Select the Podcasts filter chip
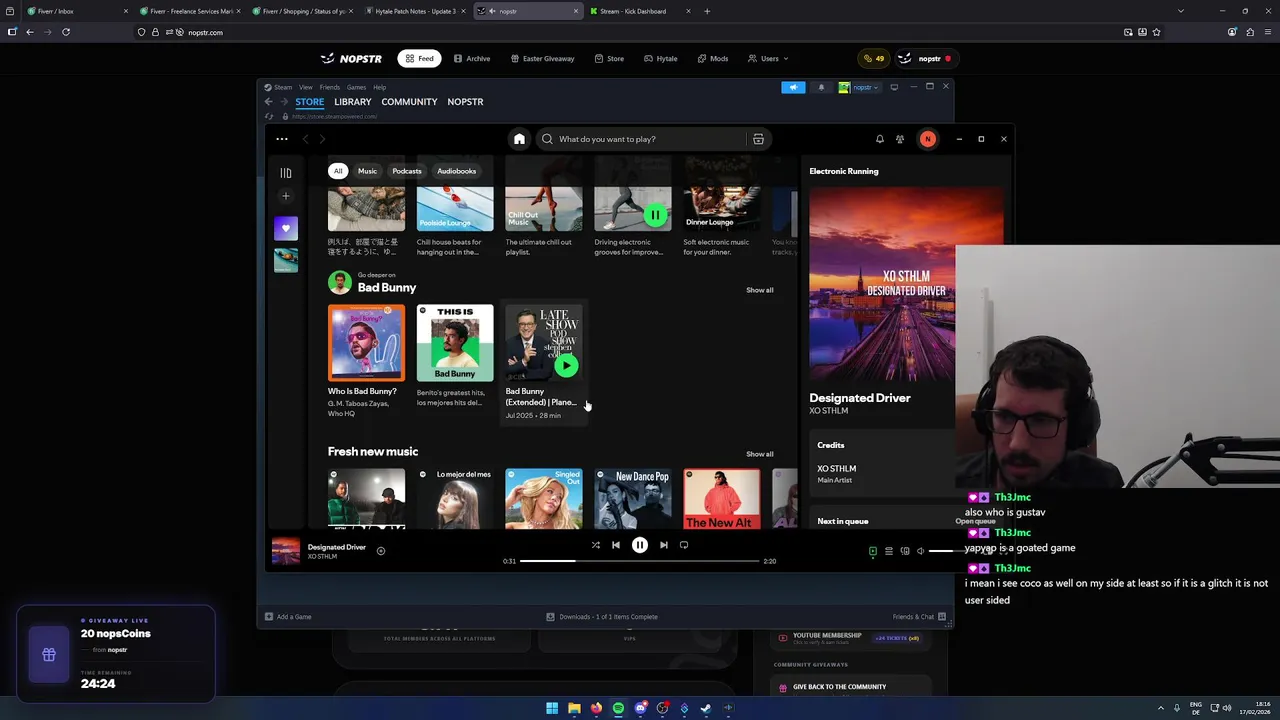This screenshot has height=720, width=1280. [x=407, y=171]
